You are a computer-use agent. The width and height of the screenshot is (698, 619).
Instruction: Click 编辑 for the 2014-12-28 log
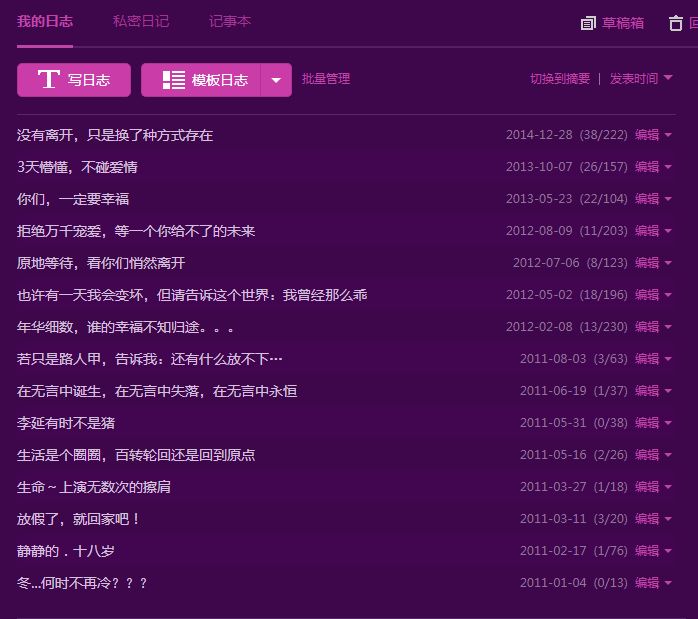pos(647,135)
